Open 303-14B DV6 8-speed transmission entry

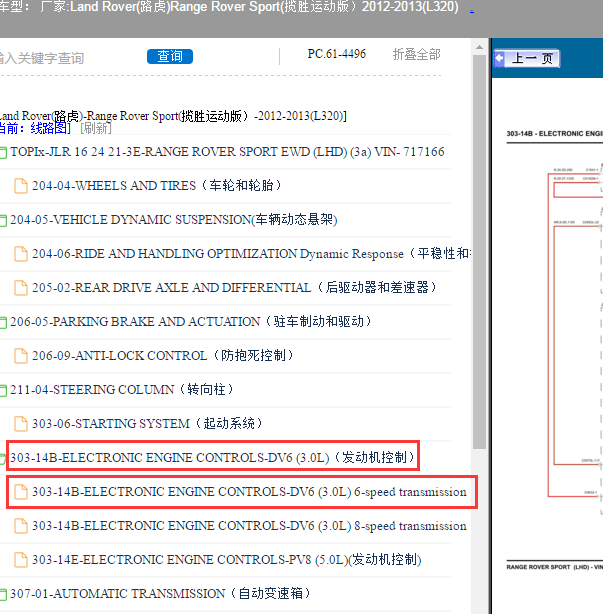(249, 526)
